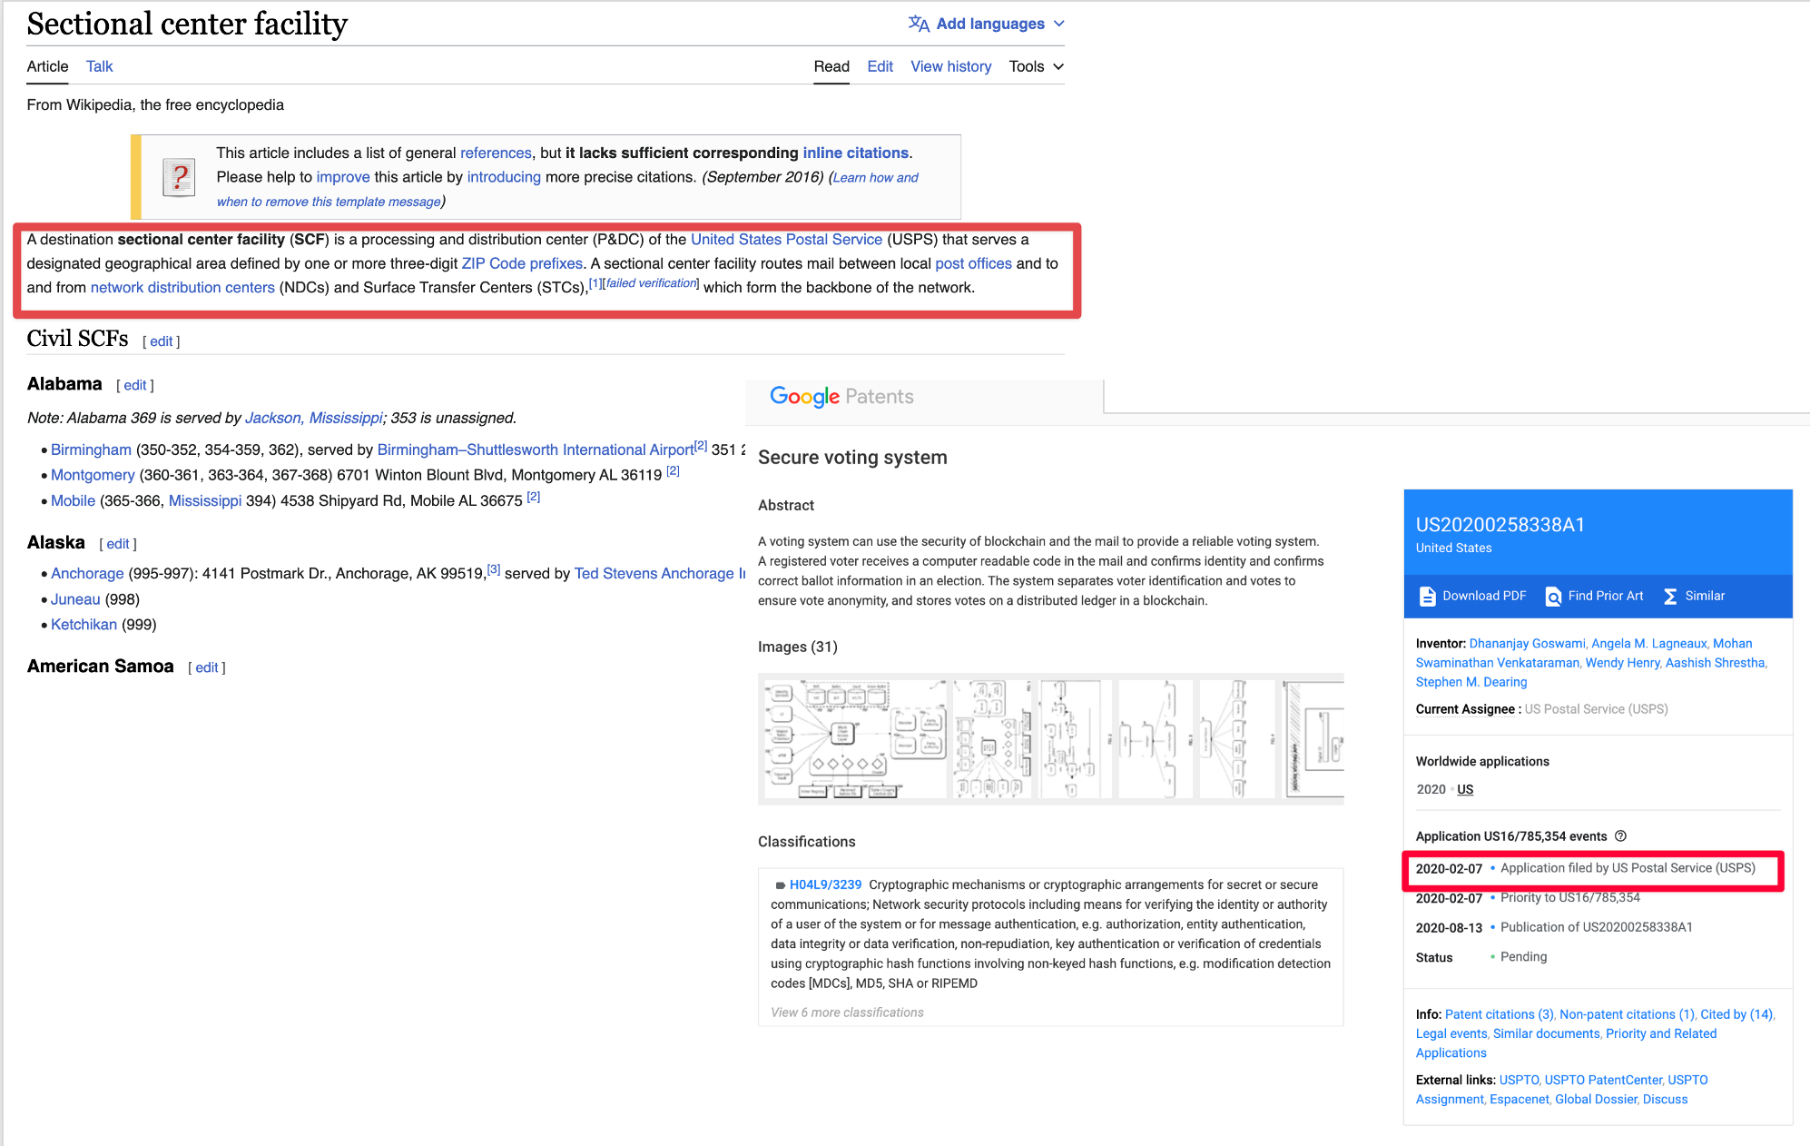Edit the Alabama section
This screenshot has height=1146, width=1810.
[x=135, y=385]
